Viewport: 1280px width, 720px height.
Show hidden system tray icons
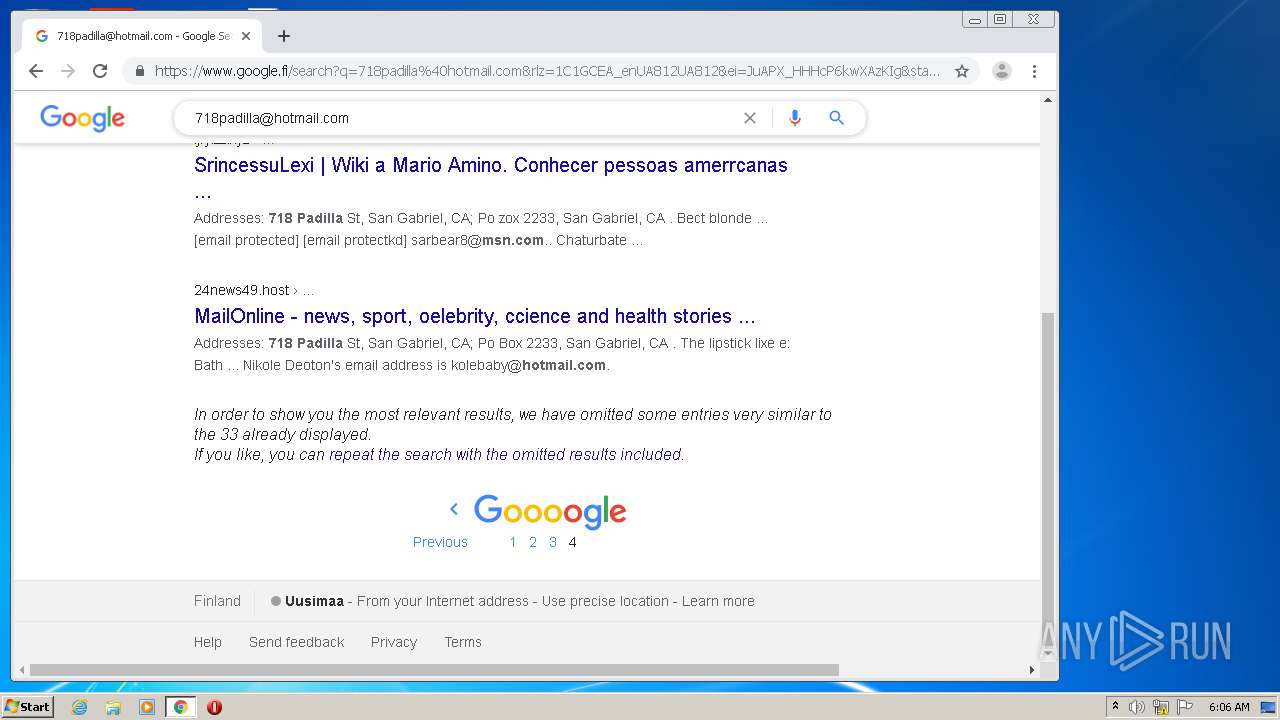coord(1115,707)
